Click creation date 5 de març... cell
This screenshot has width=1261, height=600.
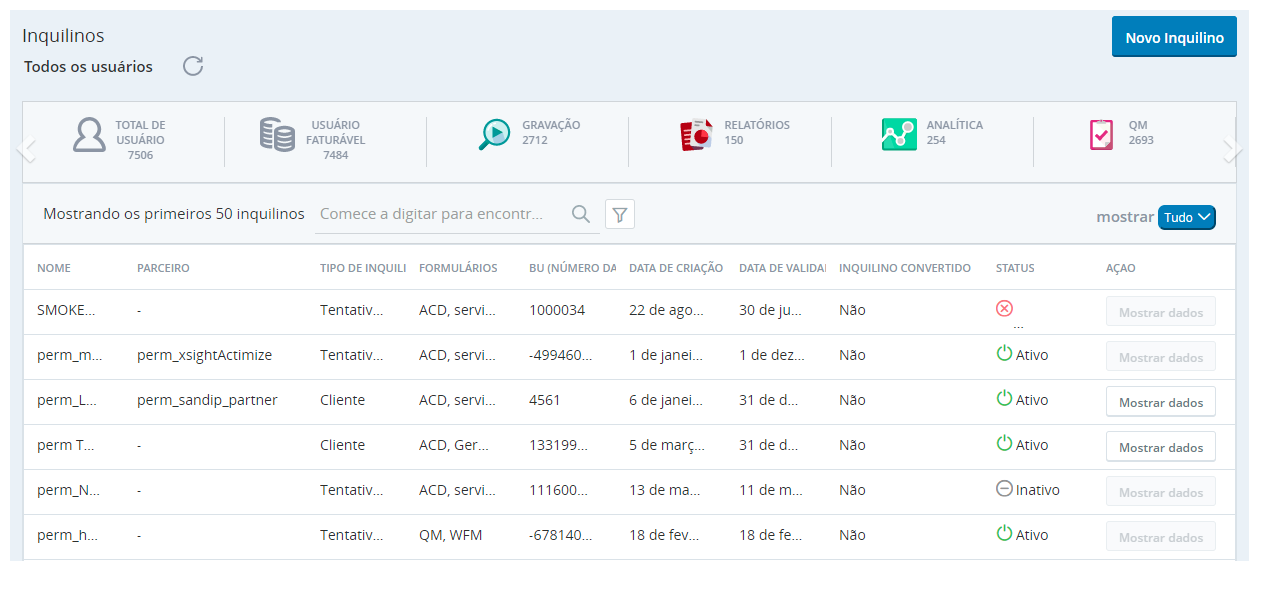click(x=666, y=445)
